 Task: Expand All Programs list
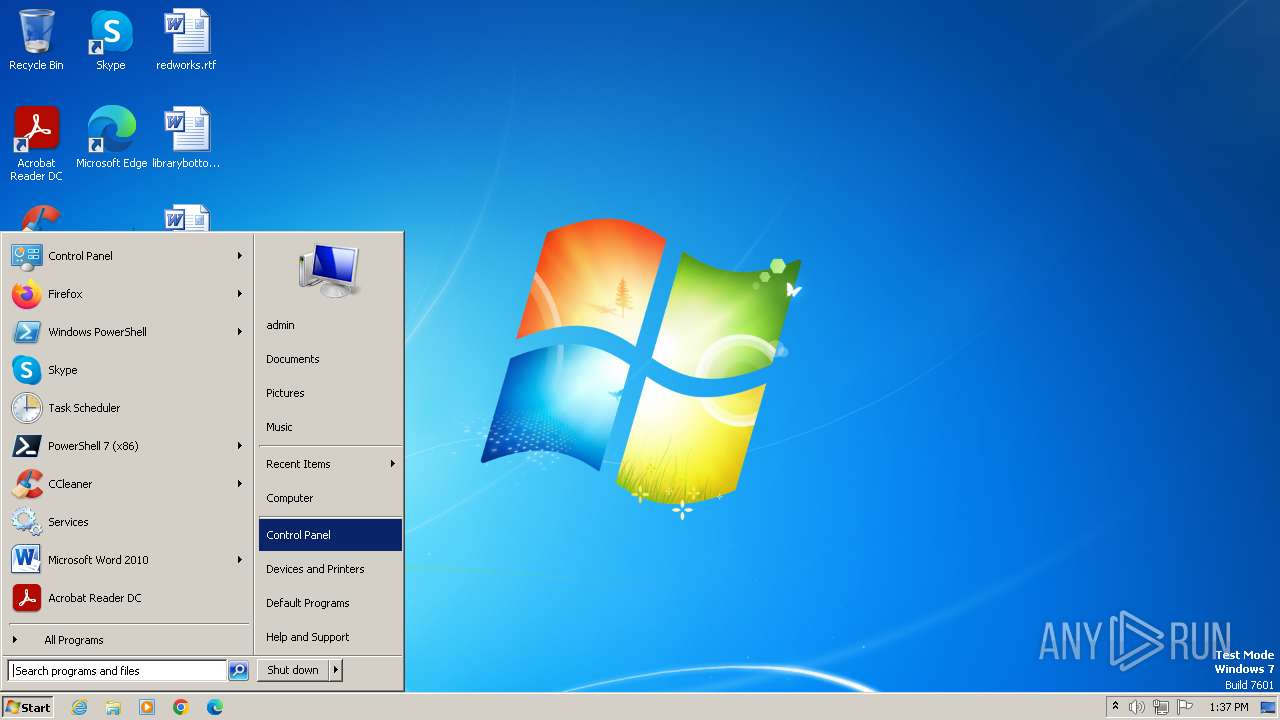[x=128, y=640]
